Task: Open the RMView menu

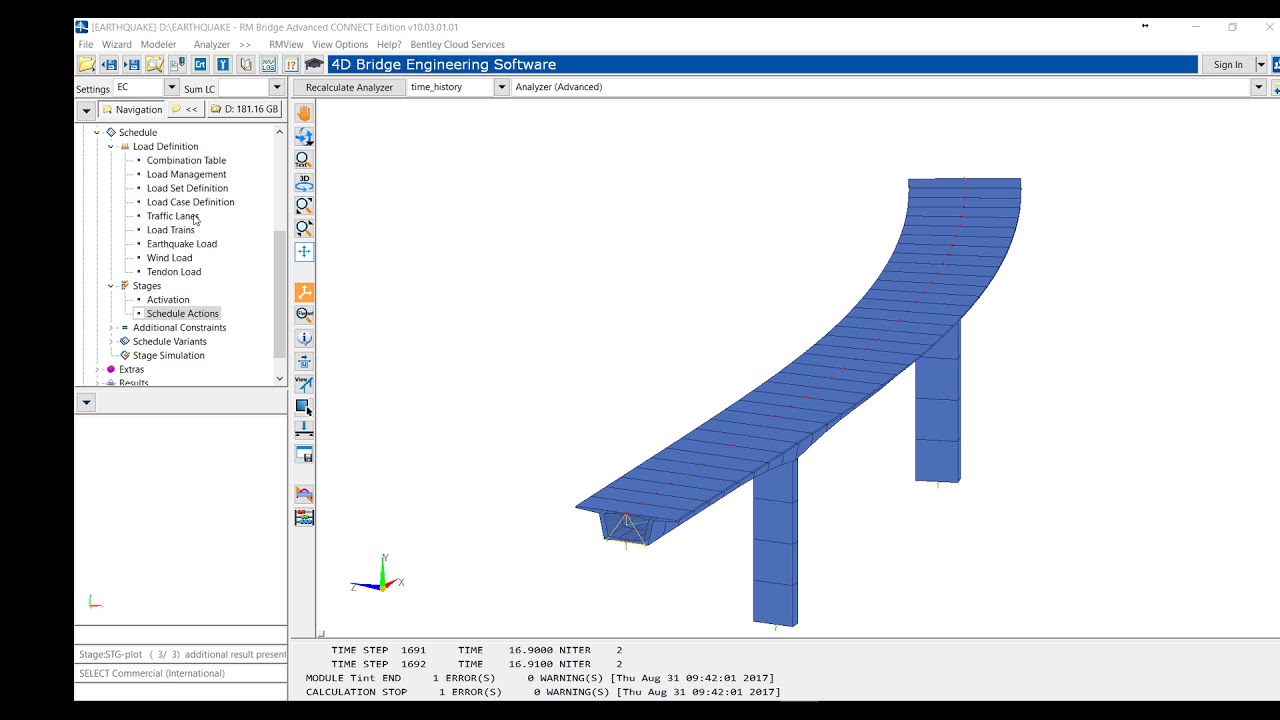Action: (x=286, y=44)
